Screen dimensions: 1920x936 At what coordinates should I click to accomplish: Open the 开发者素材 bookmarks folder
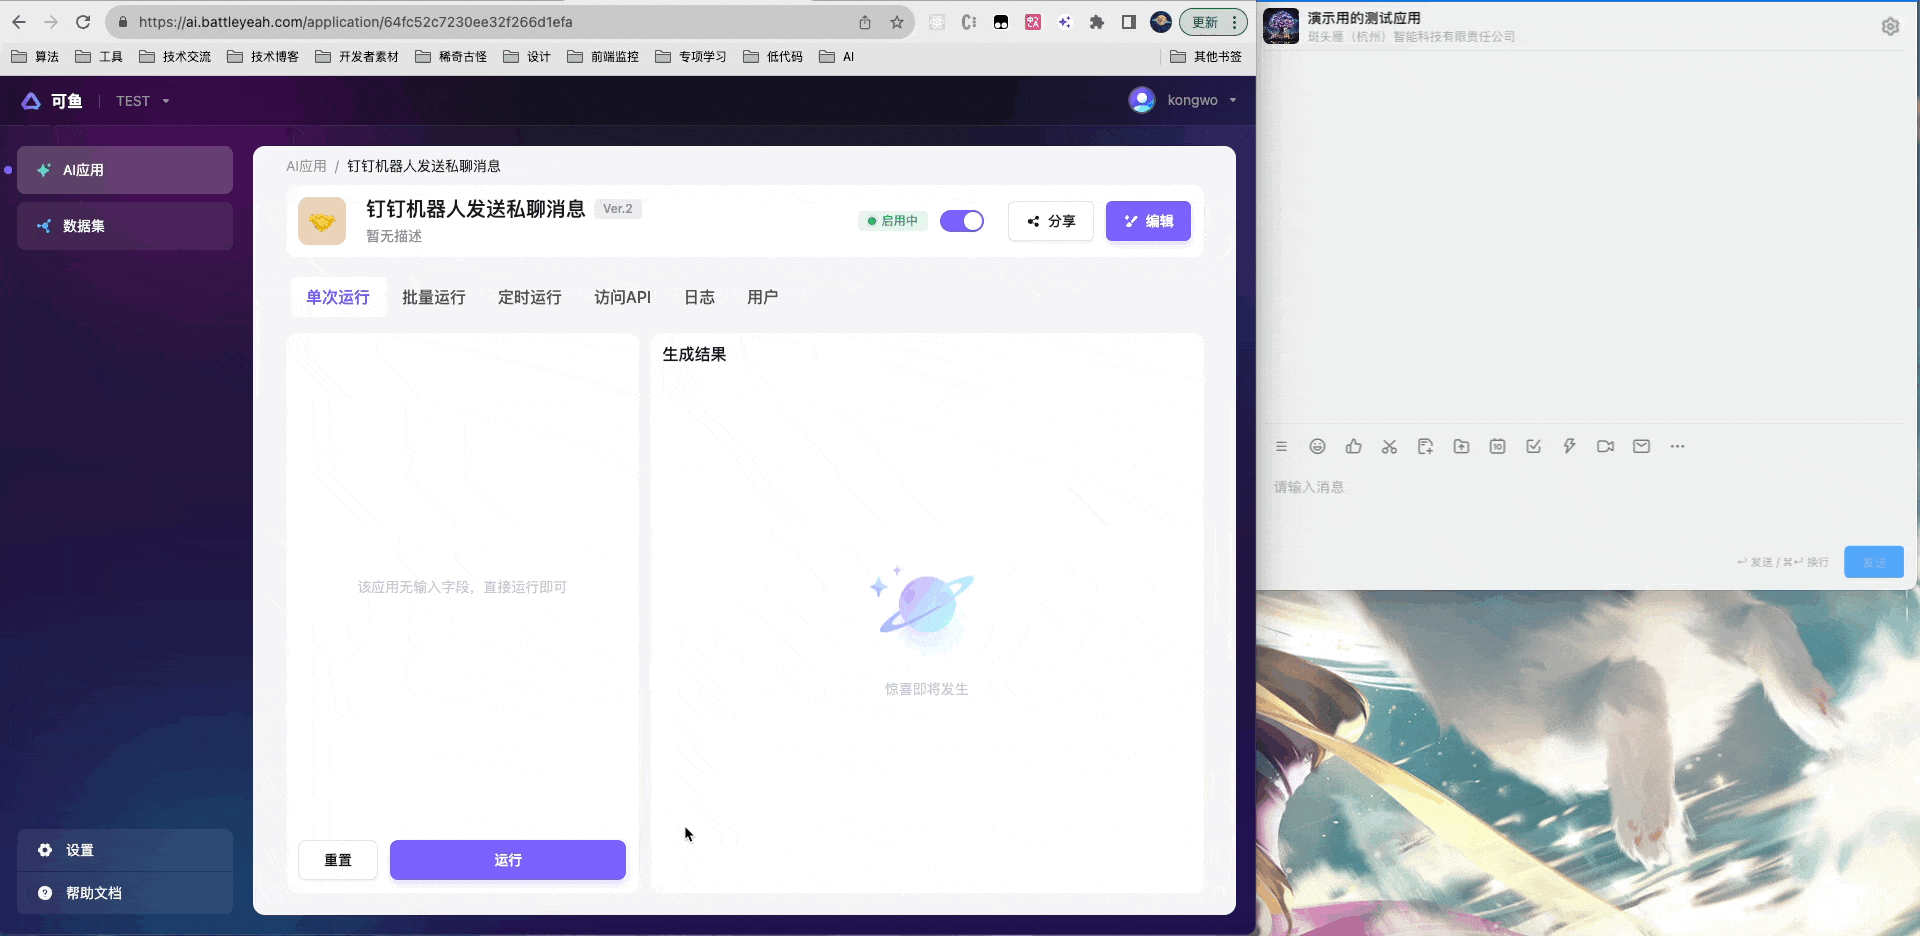[357, 57]
